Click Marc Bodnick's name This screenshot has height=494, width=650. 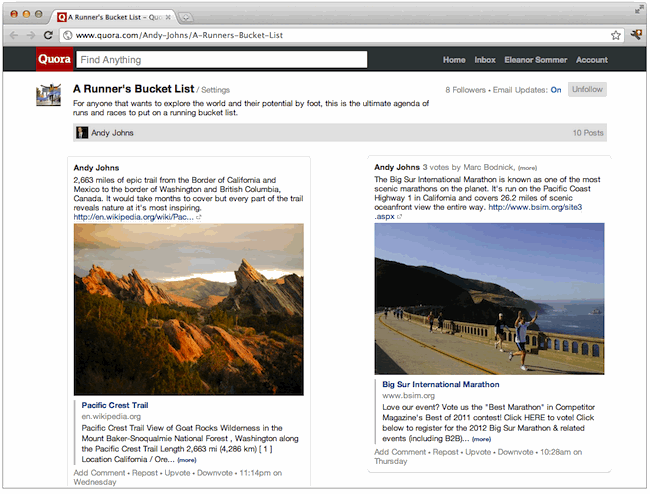click(x=488, y=167)
